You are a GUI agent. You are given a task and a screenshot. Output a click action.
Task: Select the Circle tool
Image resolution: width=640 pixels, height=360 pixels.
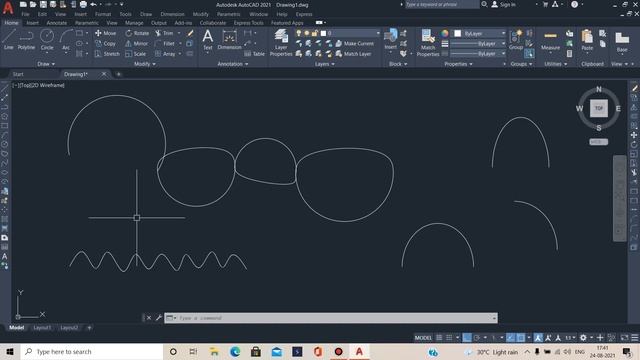(47, 39)
